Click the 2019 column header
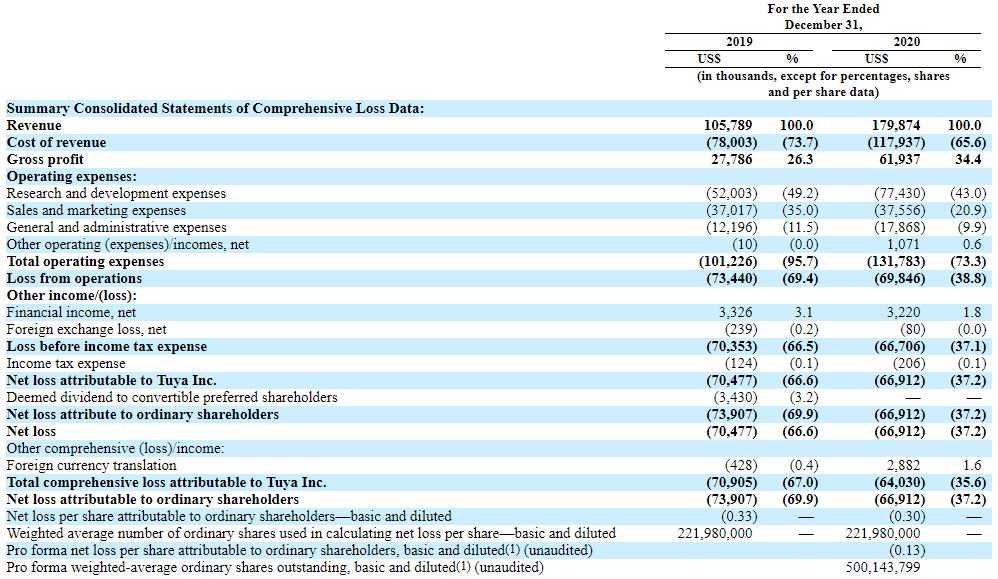This screenshot has height=579, width=998. point(739,42)
